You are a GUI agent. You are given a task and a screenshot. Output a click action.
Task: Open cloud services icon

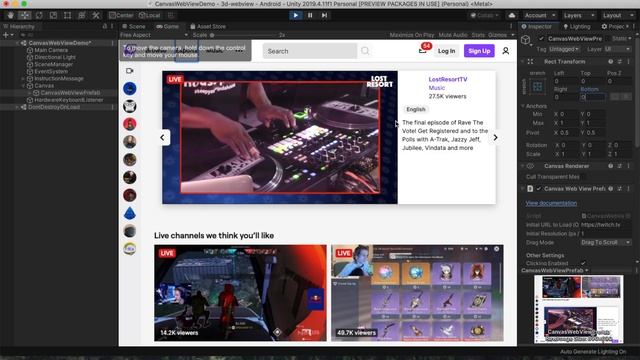point(512,15)
